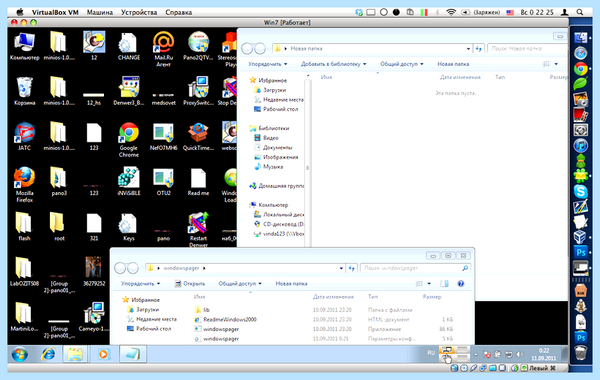Click iTunes icon in the Mac dock
The width and height of the screenshot is (600, 380).
pos(580,145)
